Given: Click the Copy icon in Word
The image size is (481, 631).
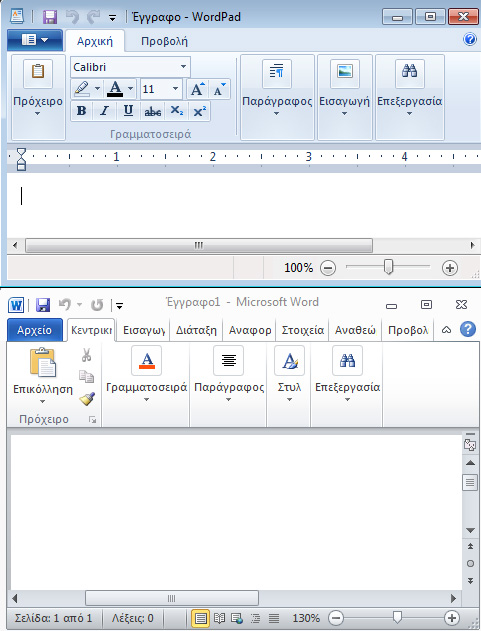Looking at the screenshot, I should tap(87, 377).
